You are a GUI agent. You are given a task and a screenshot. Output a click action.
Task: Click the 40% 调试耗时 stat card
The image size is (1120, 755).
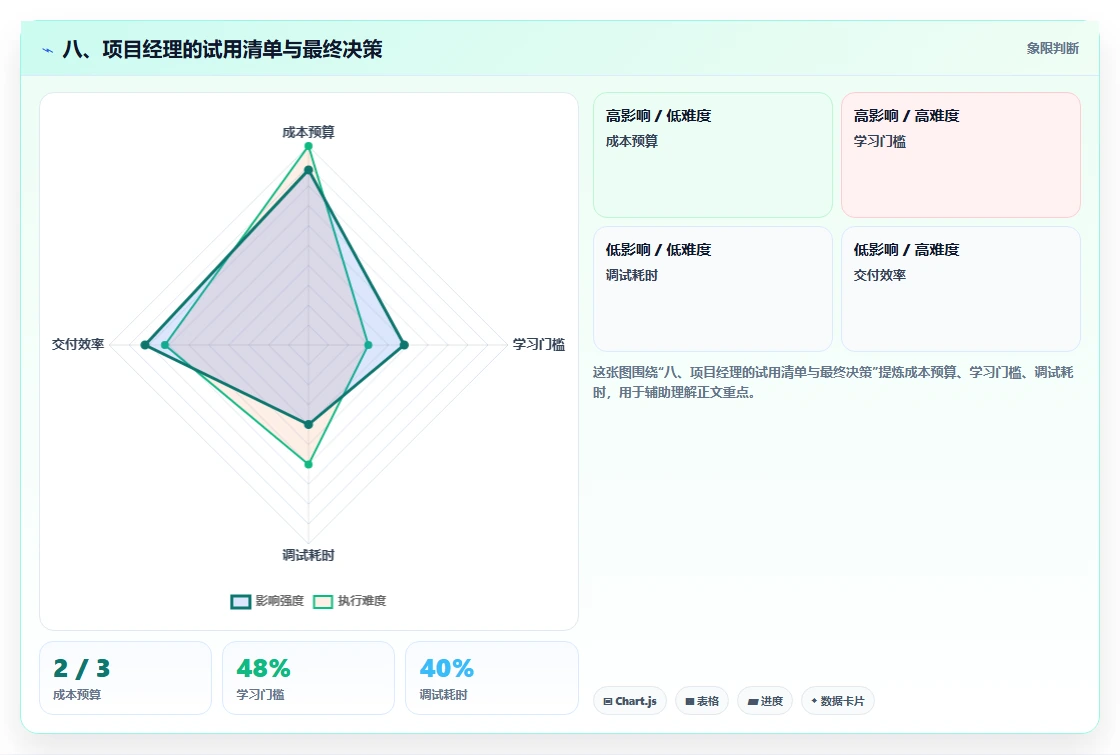(491, 678)
